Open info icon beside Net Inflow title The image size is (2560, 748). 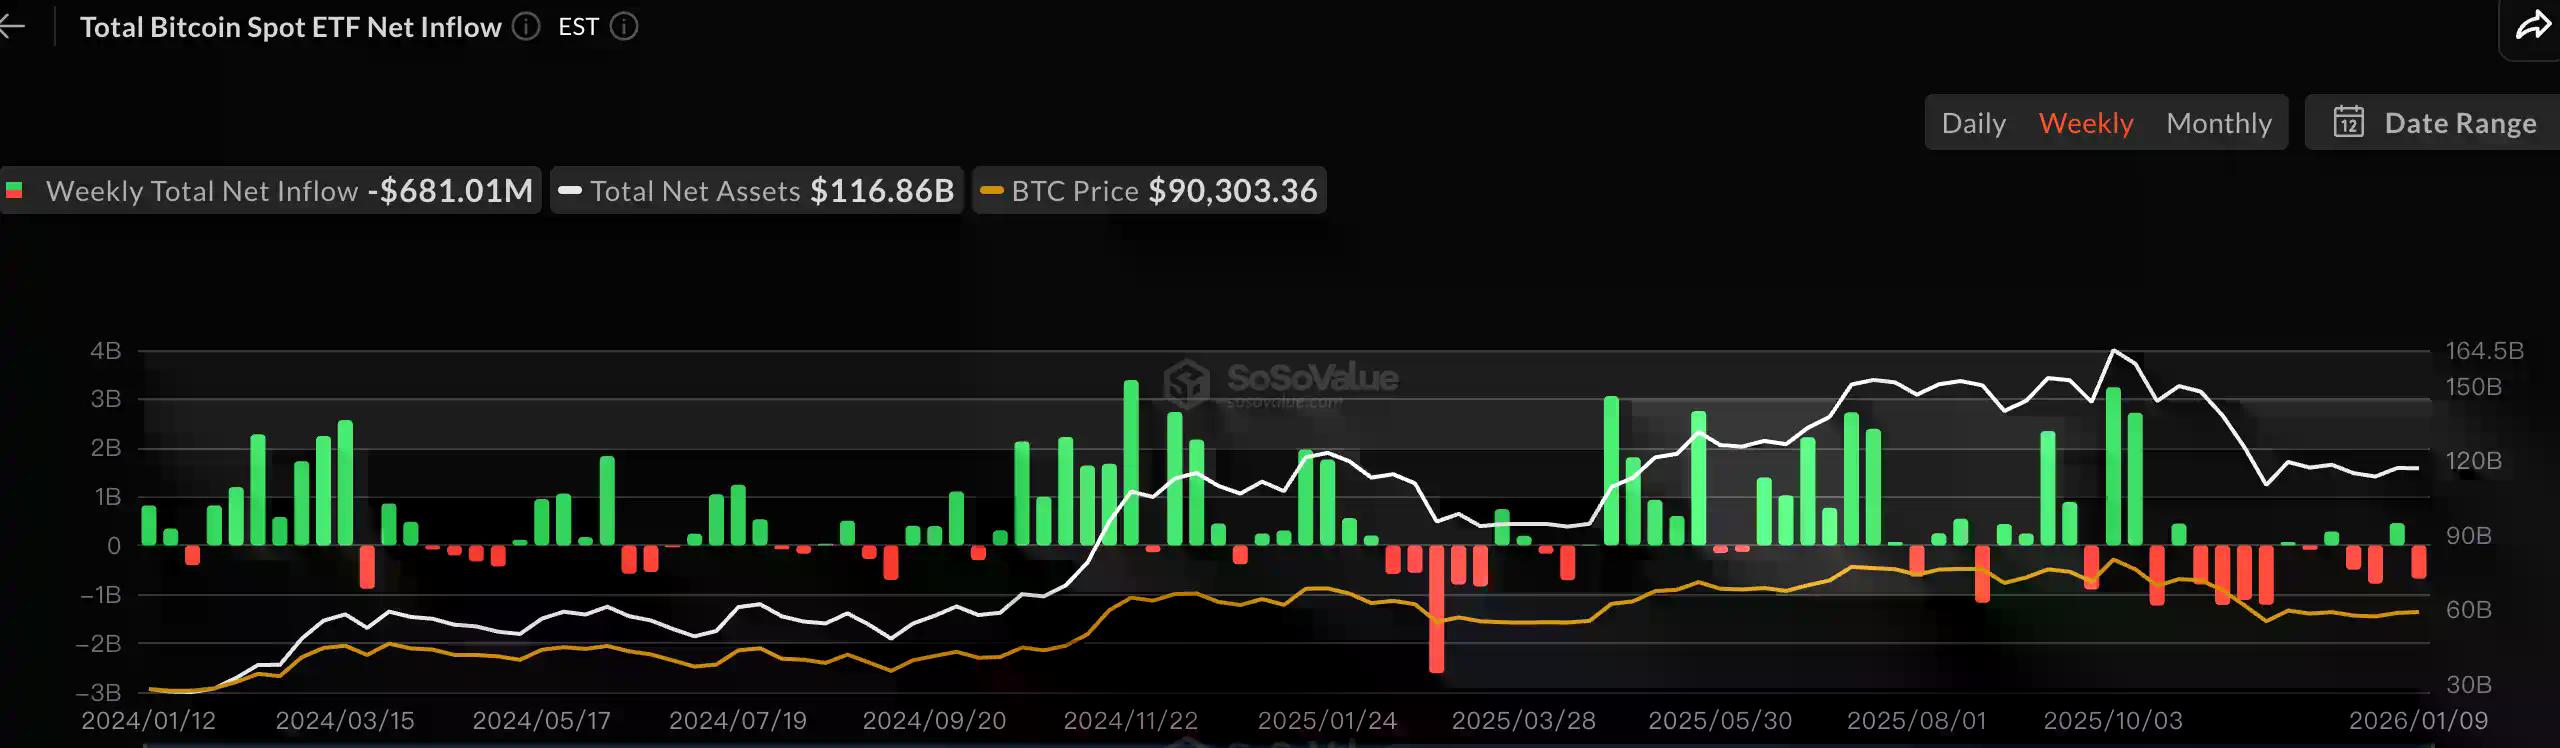526,27
